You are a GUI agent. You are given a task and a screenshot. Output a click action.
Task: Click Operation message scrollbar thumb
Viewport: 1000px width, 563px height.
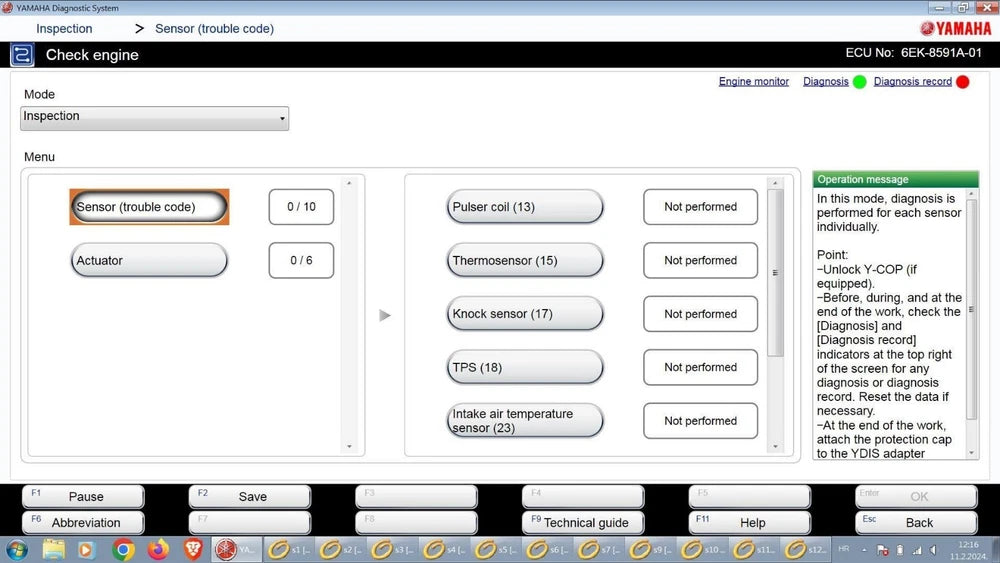[971, 309]
